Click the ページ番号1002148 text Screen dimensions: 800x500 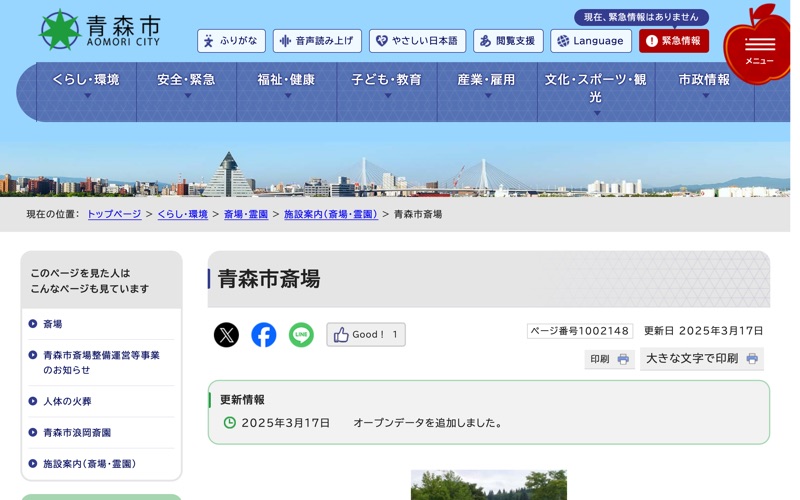(x=580, y=331)
